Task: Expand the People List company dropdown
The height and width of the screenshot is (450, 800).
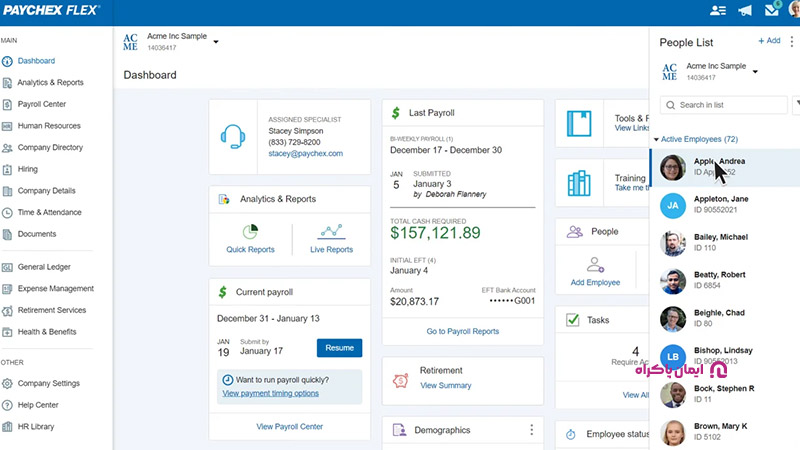Action: (x=755, y=71)
